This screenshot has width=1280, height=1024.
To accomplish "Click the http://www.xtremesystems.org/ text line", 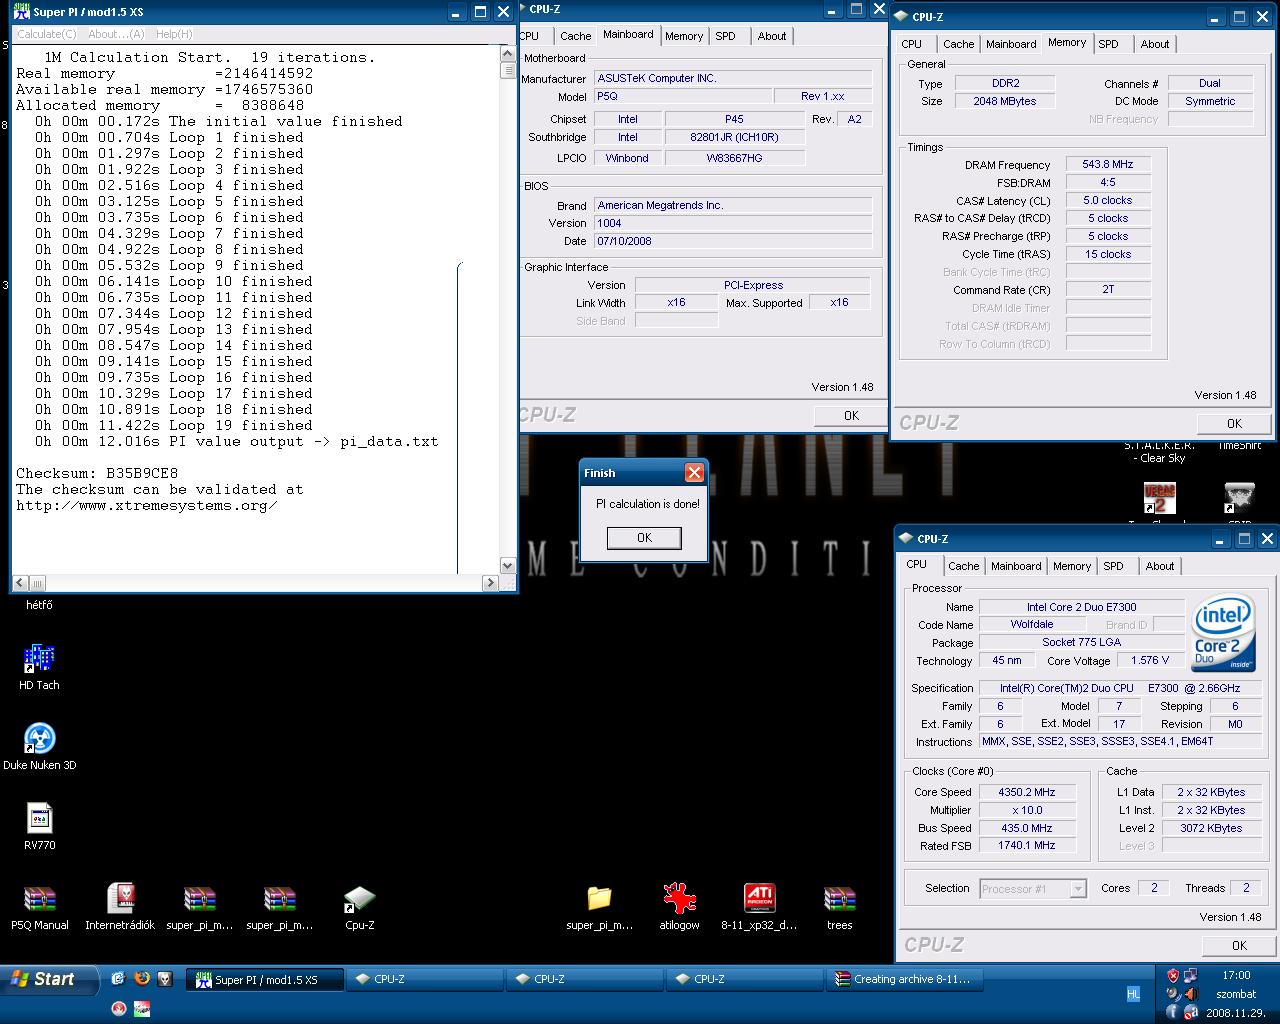I will (x=146, y=505).
